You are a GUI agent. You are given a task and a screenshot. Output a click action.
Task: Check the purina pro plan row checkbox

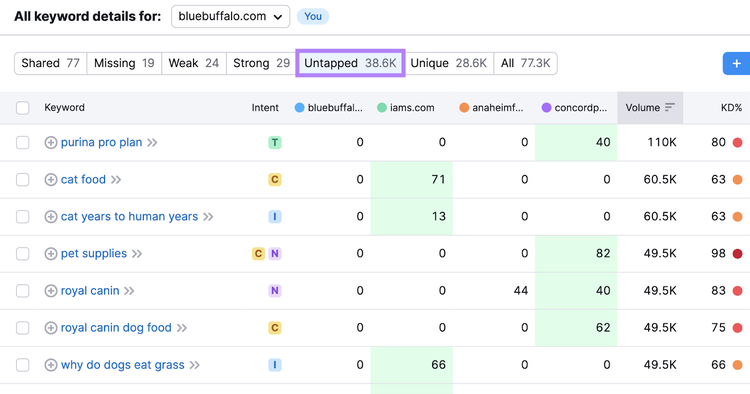click(22, 142)
